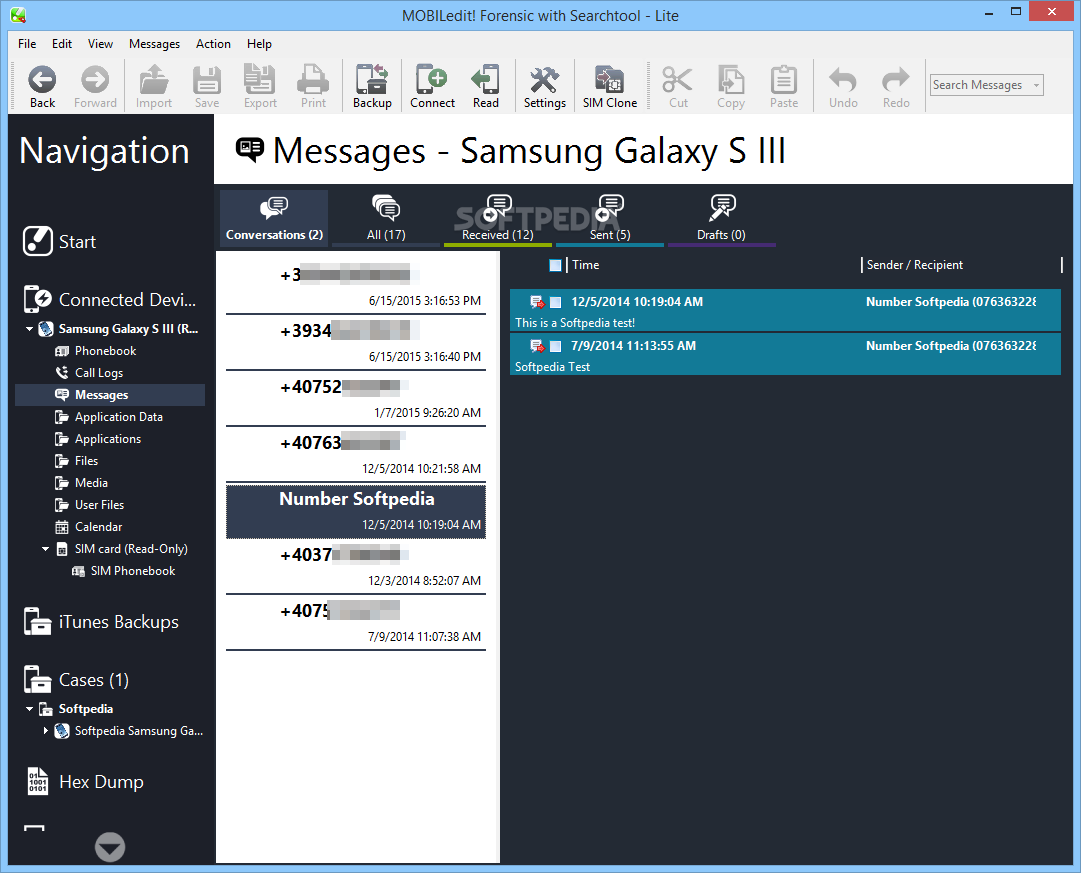The height and width of the screenshot is (873, 1081).
Task: Open the iTunes Backups section
Action: (x=101, y=622)
